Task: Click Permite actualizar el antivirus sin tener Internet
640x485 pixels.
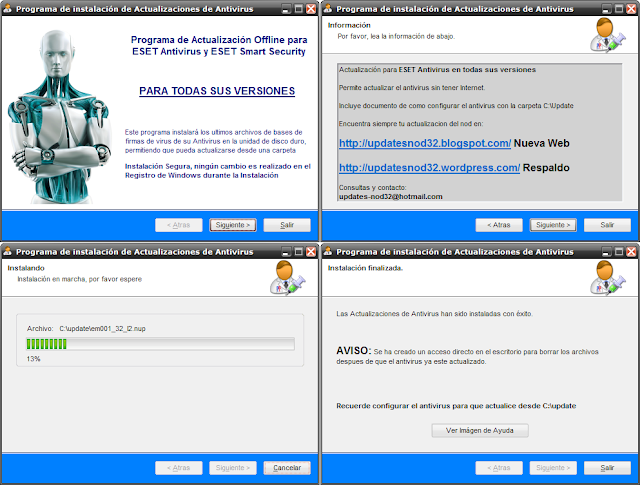Action: coord(412,88)
